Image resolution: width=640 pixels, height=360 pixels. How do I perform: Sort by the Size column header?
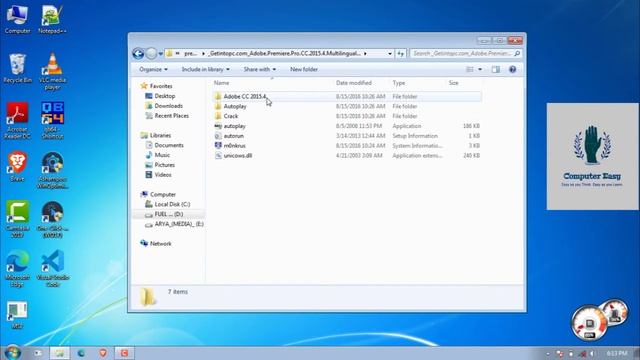(453, 83)
